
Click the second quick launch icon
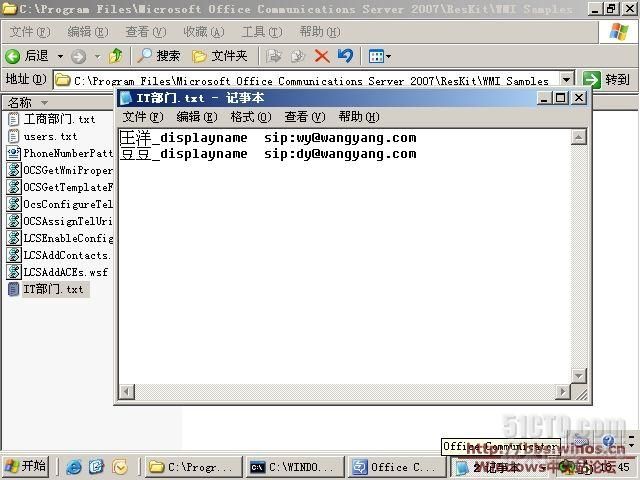coord(97,467)
